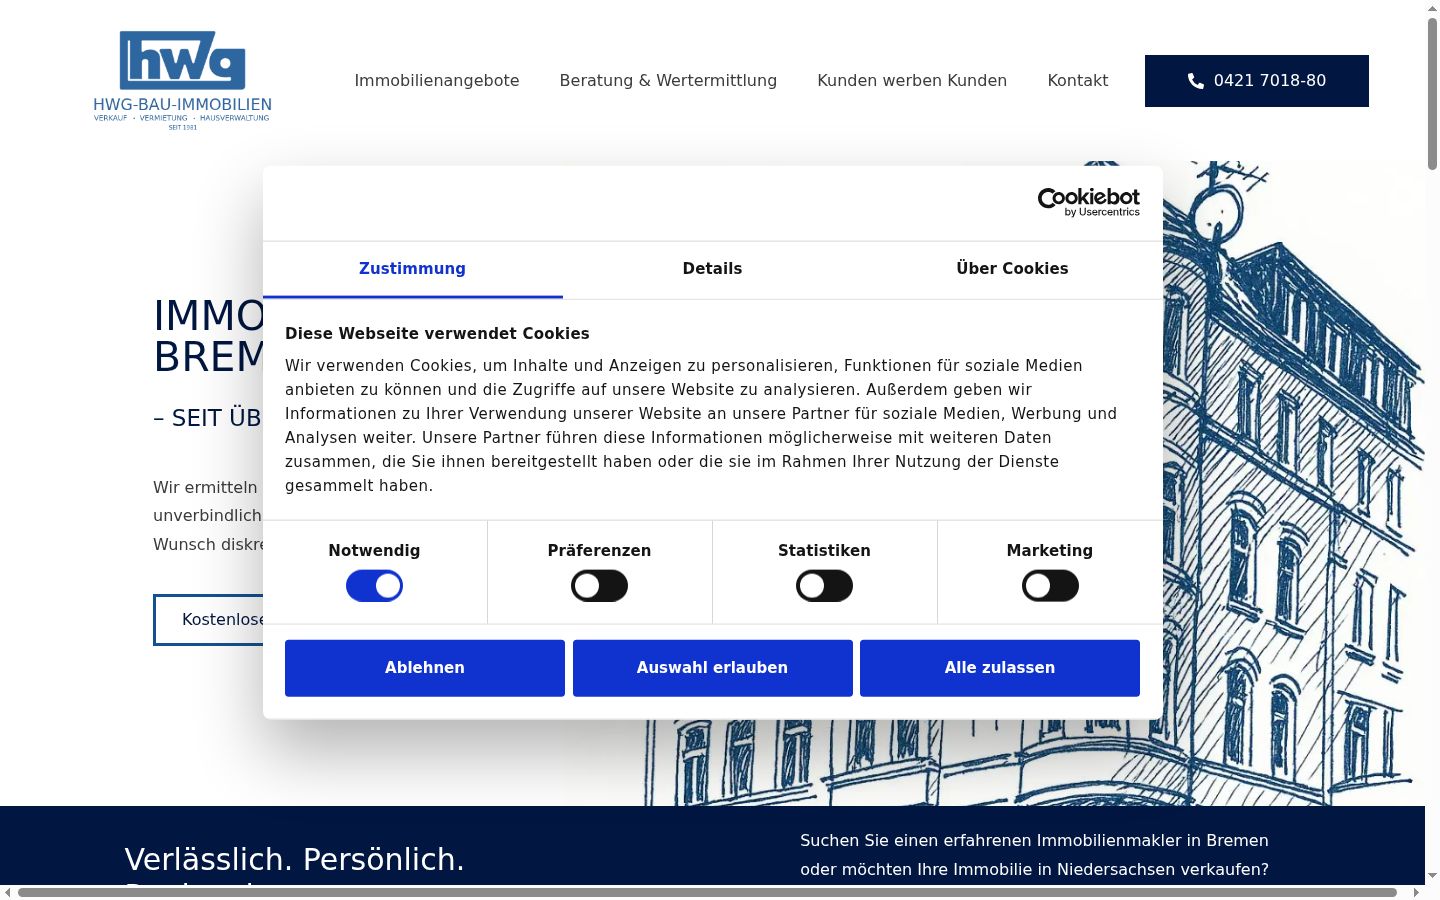The image size is (1440, 900).
Task: Click the partially hidden Kostenlose button
Action: click(209, 620)
